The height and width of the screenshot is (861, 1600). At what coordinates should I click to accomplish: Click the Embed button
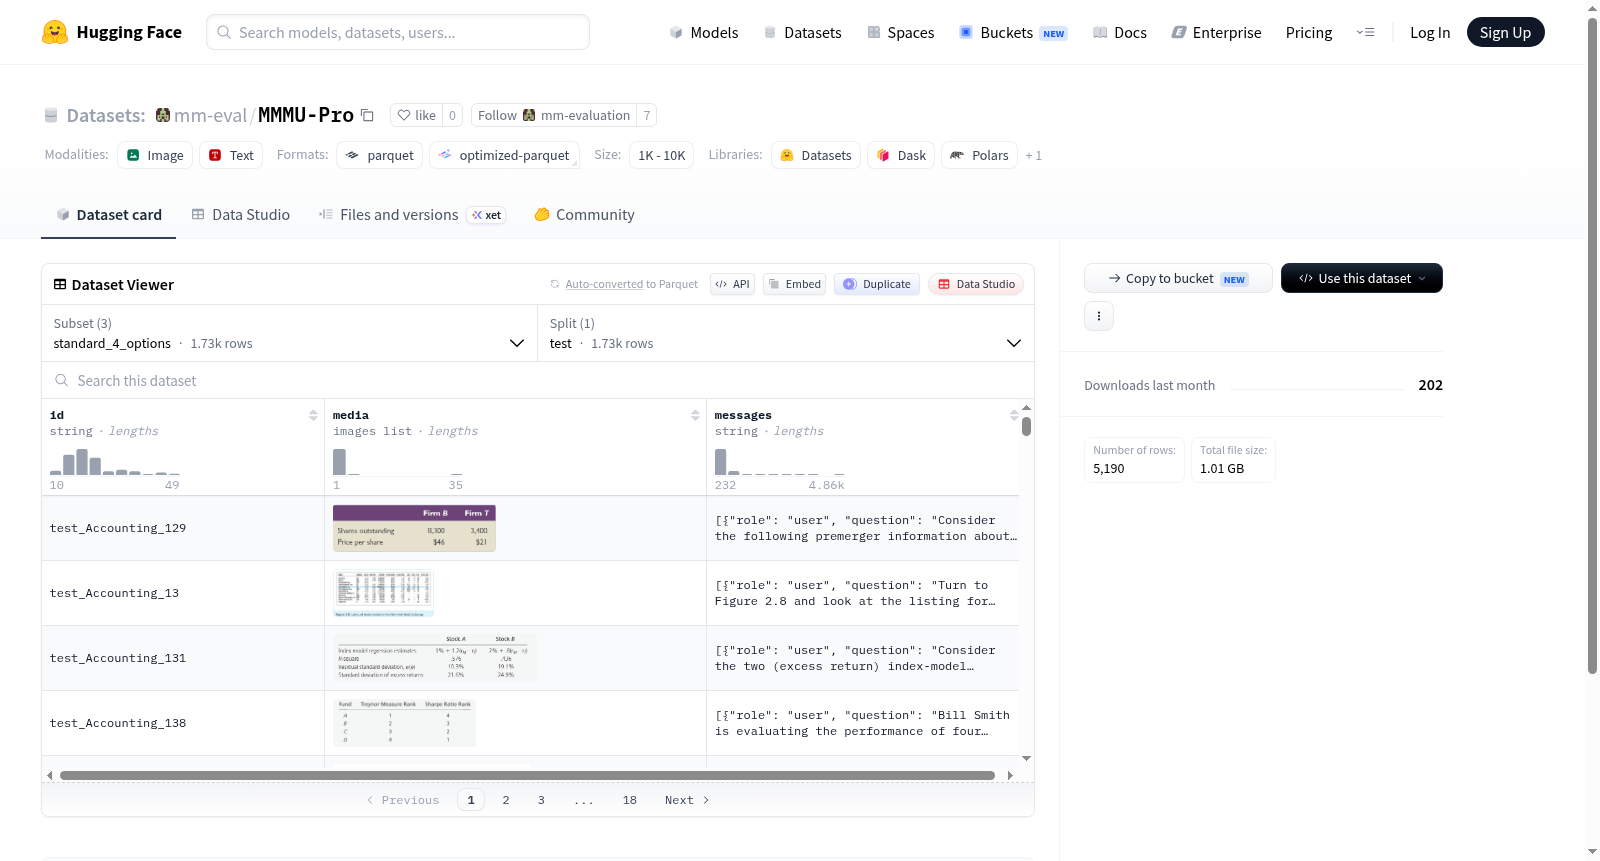[794, 284]
